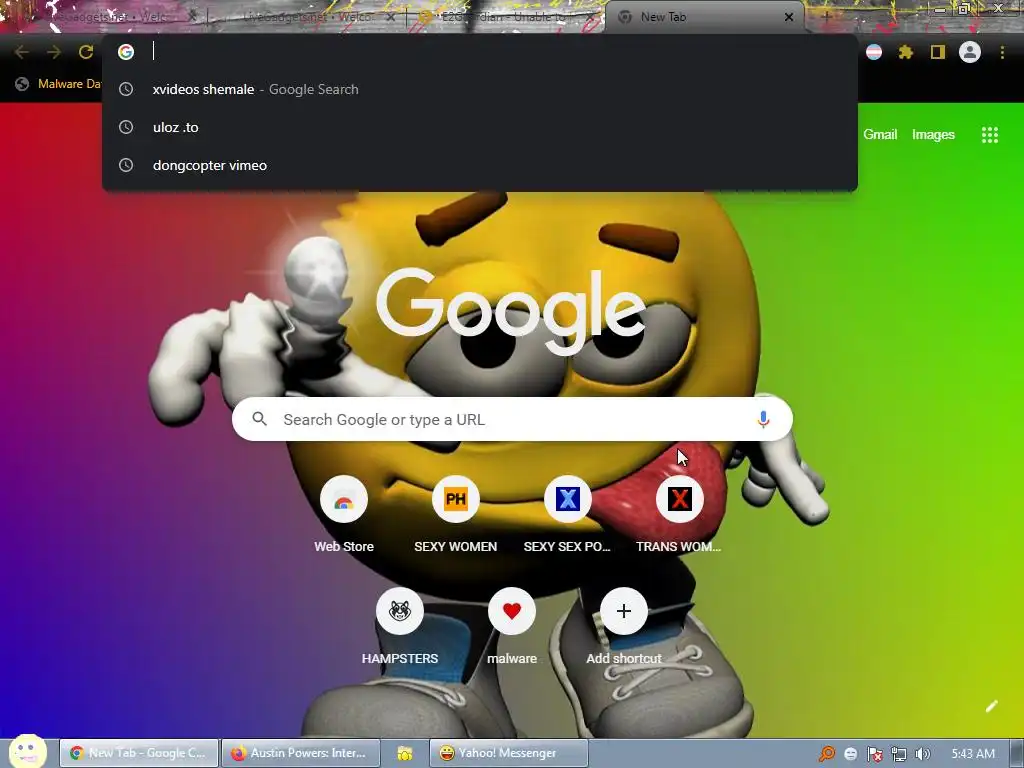Click the magnifier icon in the search box

point(259,419)
